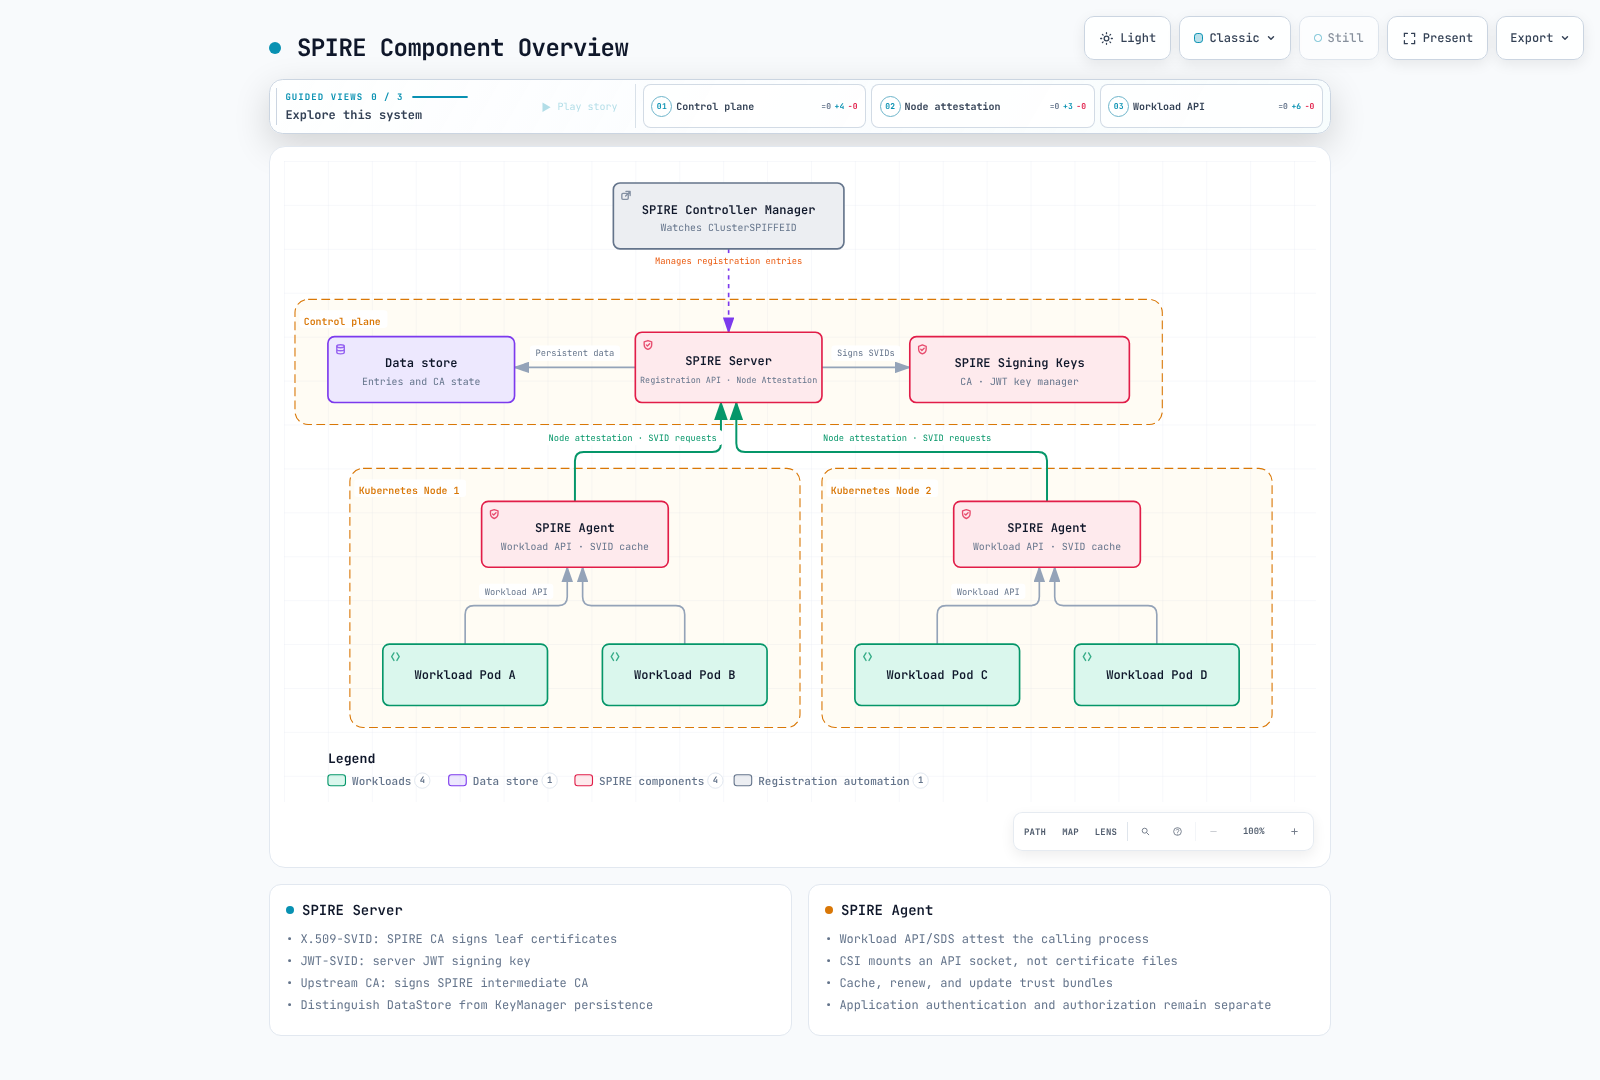1600x1080 pixels.
Task: Click the 'Signs SVIDs' edge label
Action: pyautogui.click(x=866, y=353)
